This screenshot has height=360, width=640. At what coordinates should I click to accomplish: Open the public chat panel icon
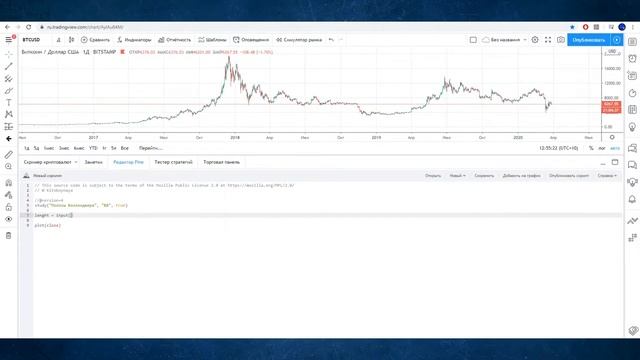(x=632, y=148)
